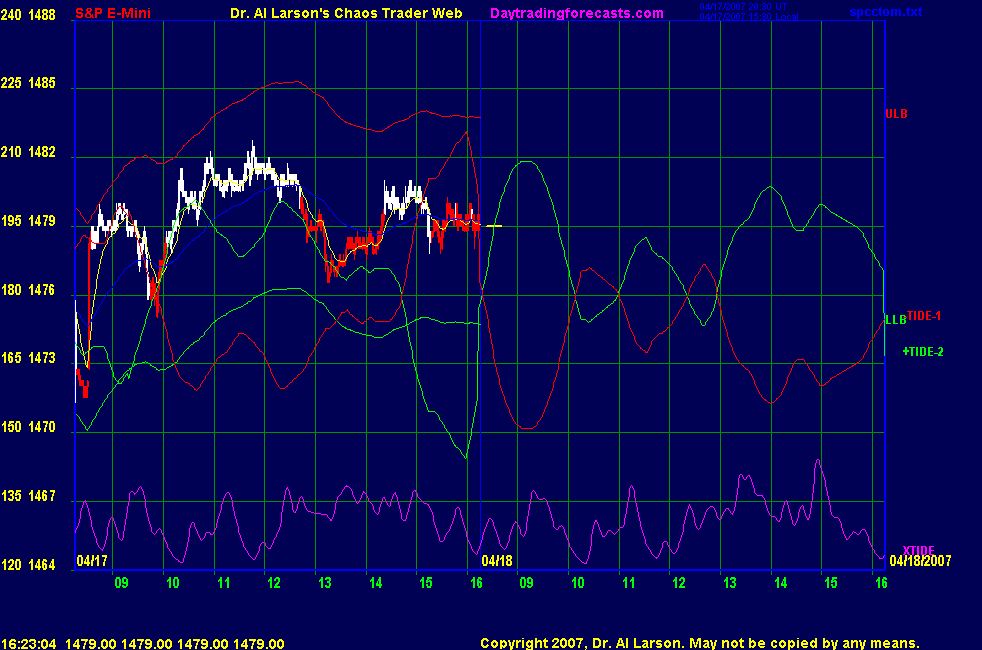Select the green LLB legend label
982x650 pixels.
(x=895, y=319)
